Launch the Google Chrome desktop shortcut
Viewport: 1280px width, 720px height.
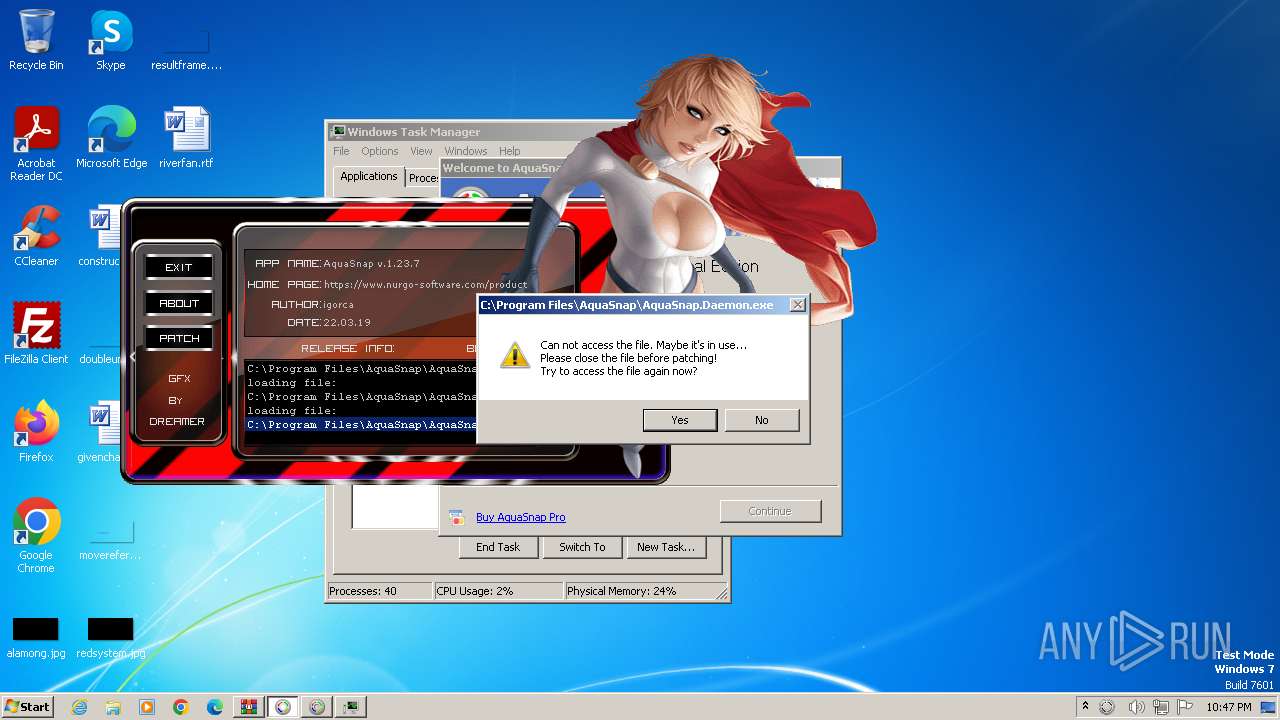[36, 535]
